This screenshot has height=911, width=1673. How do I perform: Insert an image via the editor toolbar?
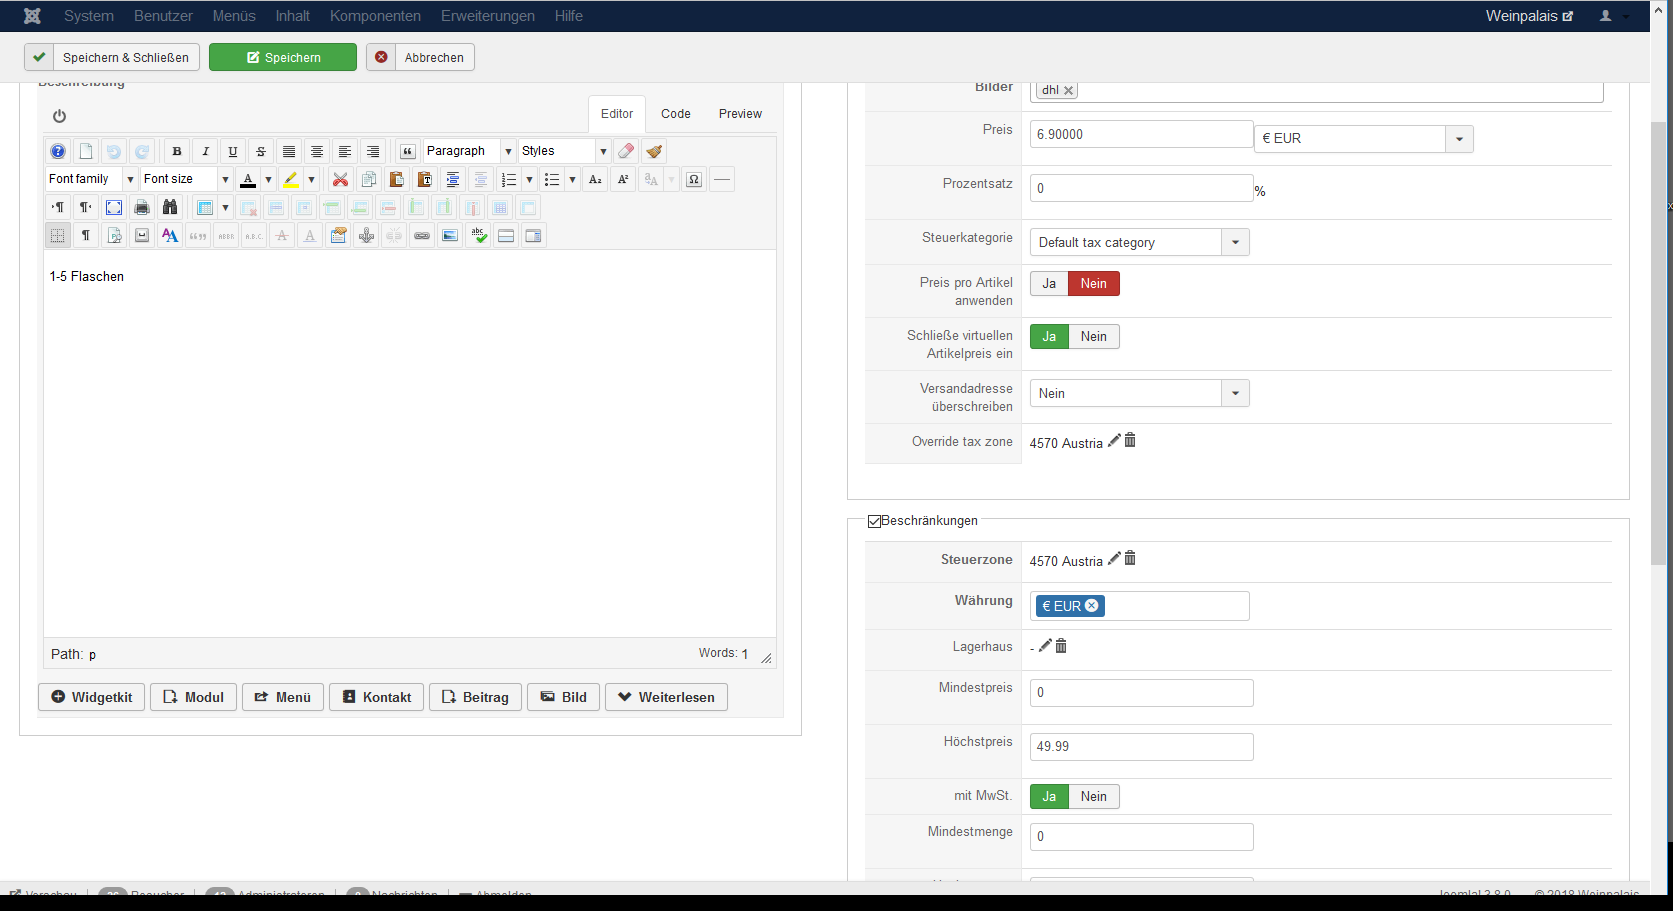[x=450, y=235]
